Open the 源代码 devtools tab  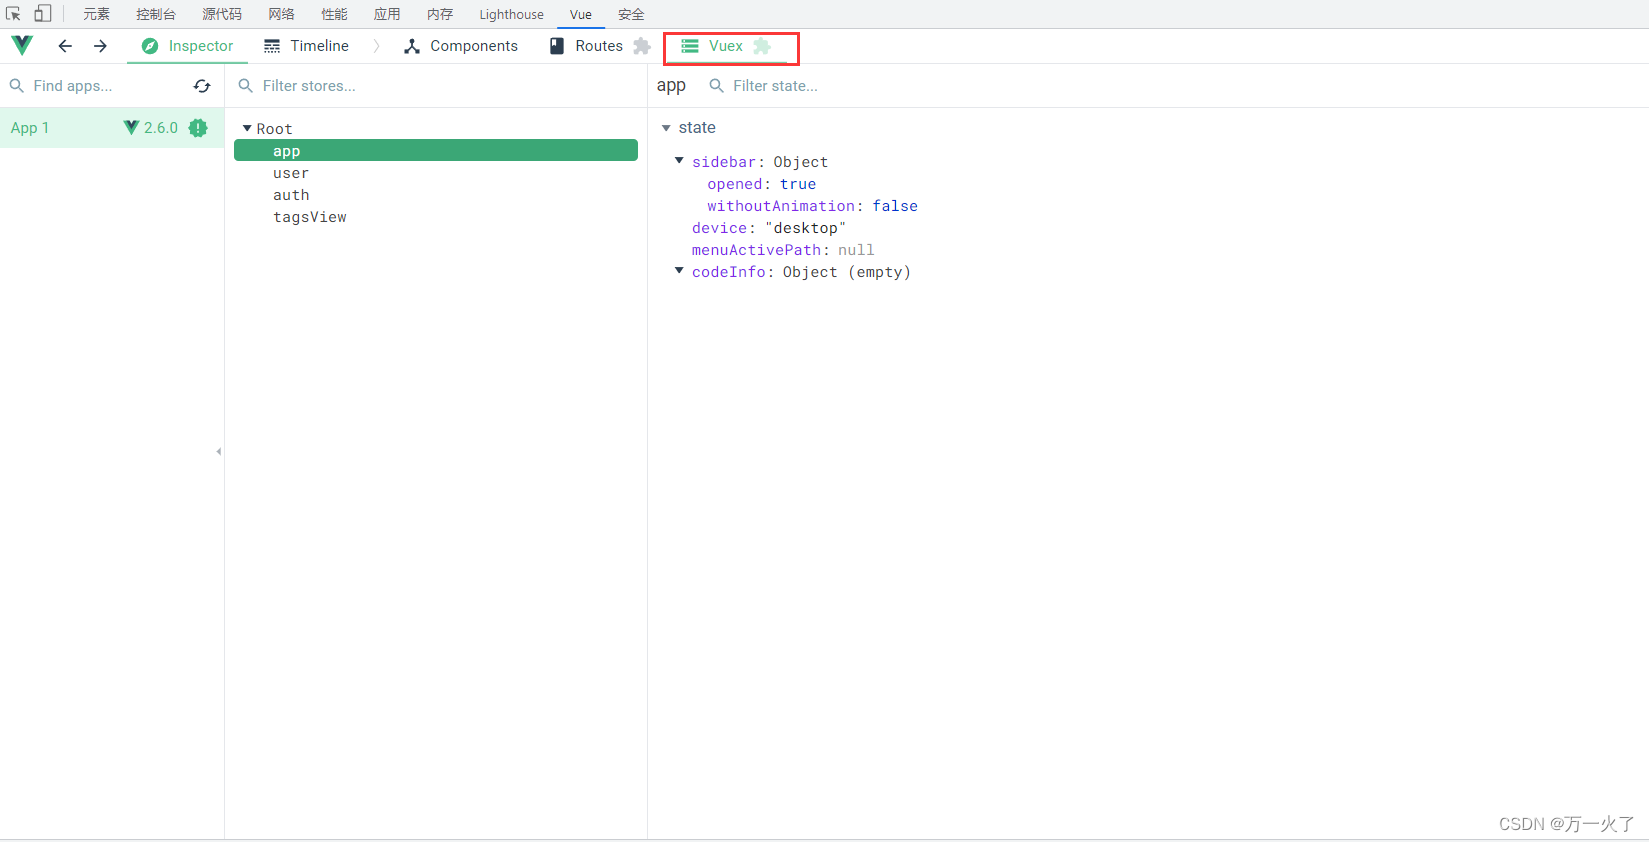pos(222,14)
